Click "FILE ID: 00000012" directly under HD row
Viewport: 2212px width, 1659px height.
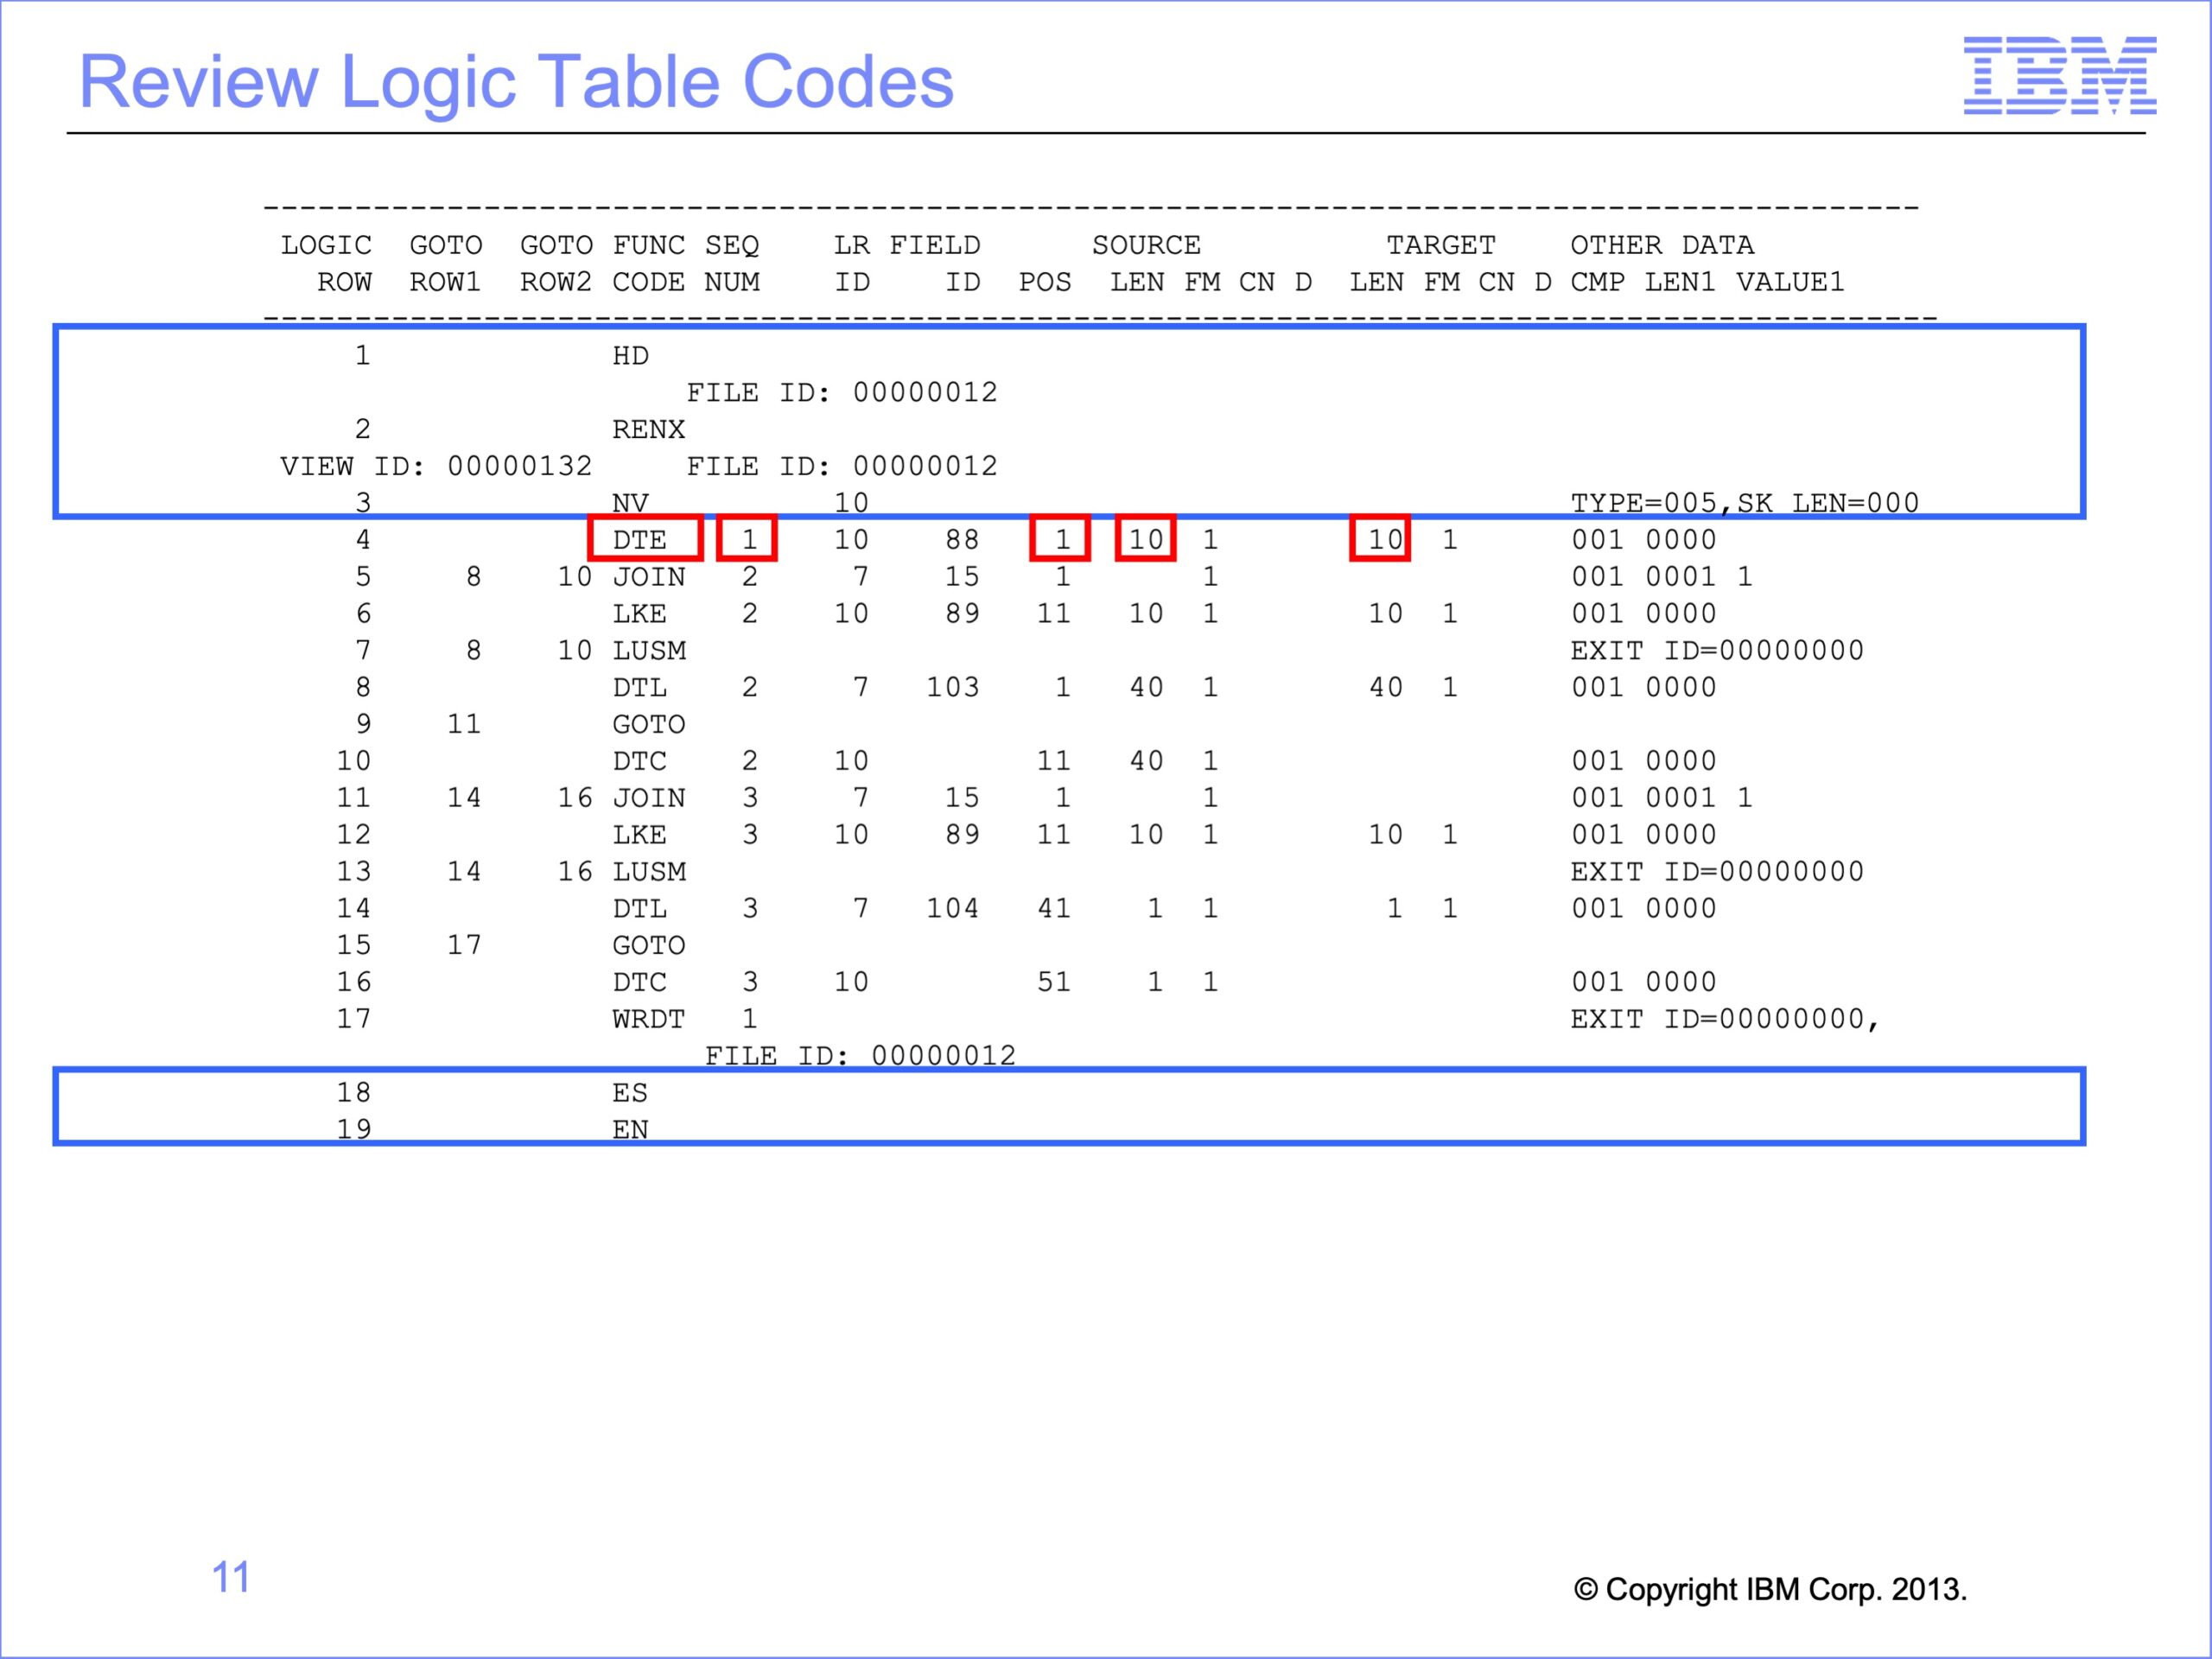coord(842,392)
